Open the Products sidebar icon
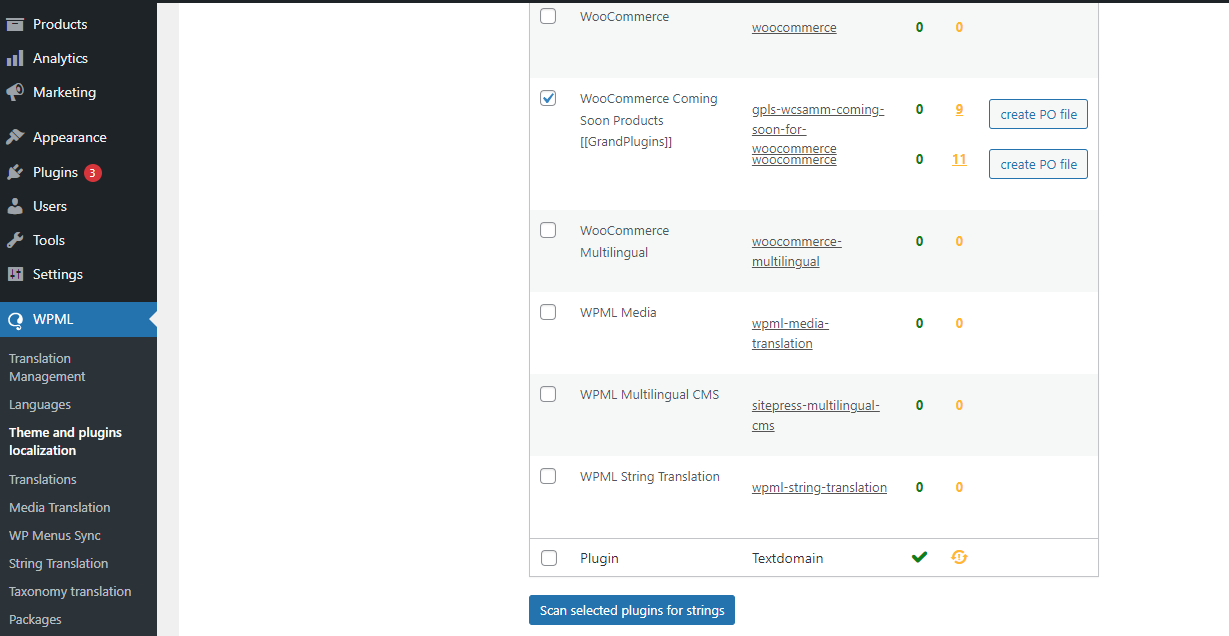The height and width of the screenshot is (636, 1229). (17, 24)
